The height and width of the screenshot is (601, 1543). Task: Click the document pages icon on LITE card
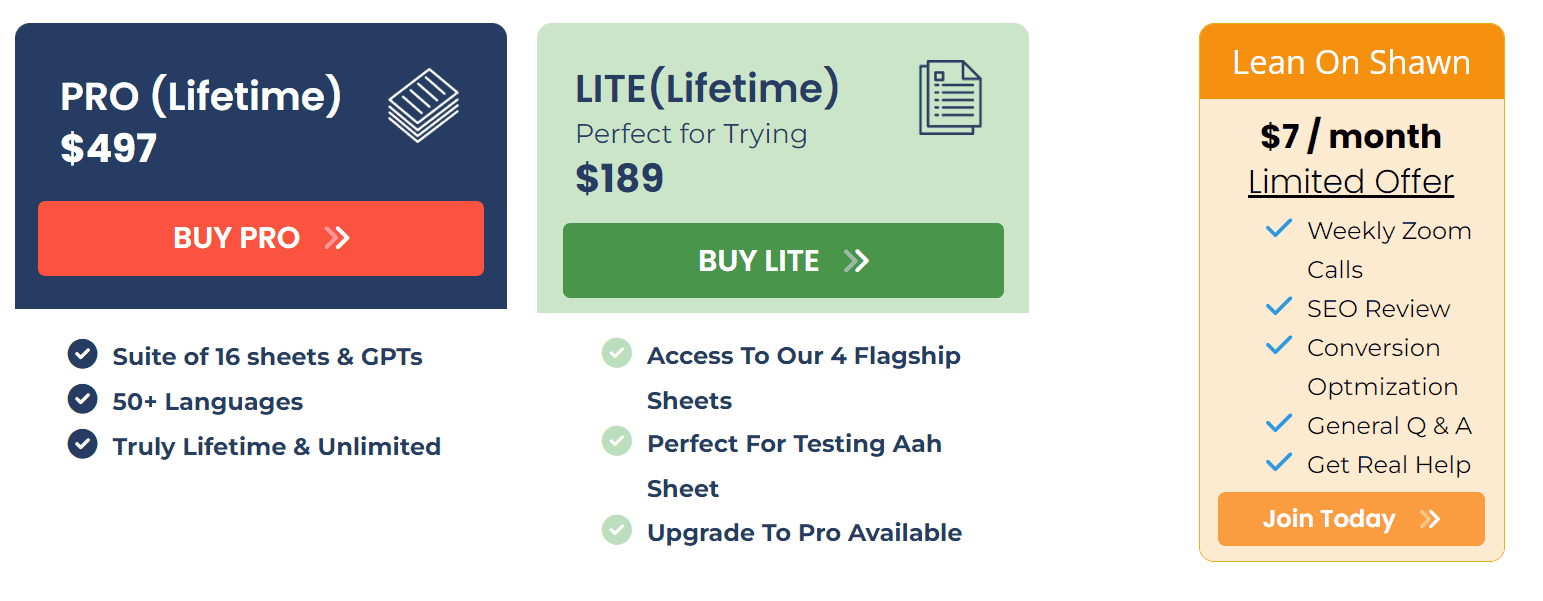click(x=949, y=95)
